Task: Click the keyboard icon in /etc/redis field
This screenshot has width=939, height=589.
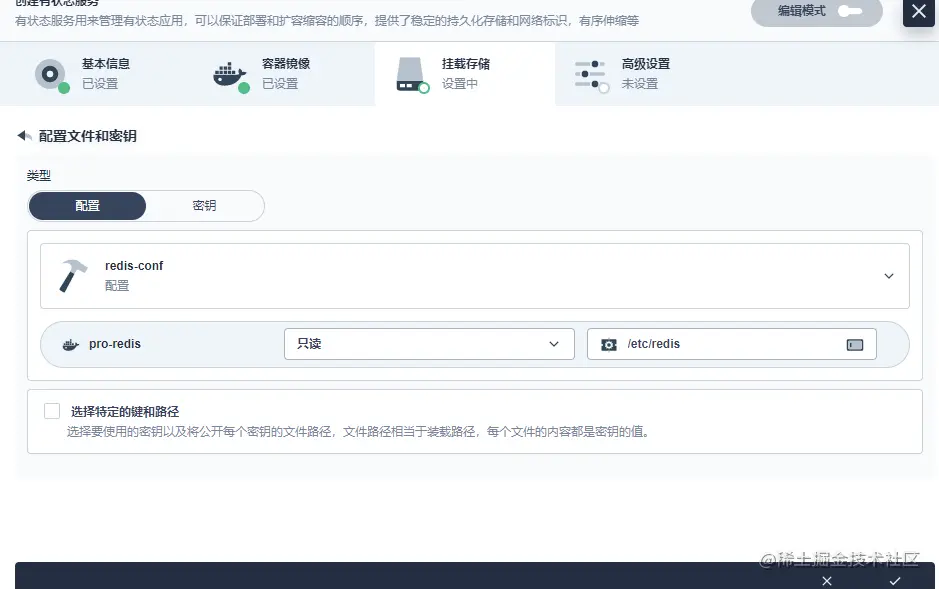Action: [855, 345]
